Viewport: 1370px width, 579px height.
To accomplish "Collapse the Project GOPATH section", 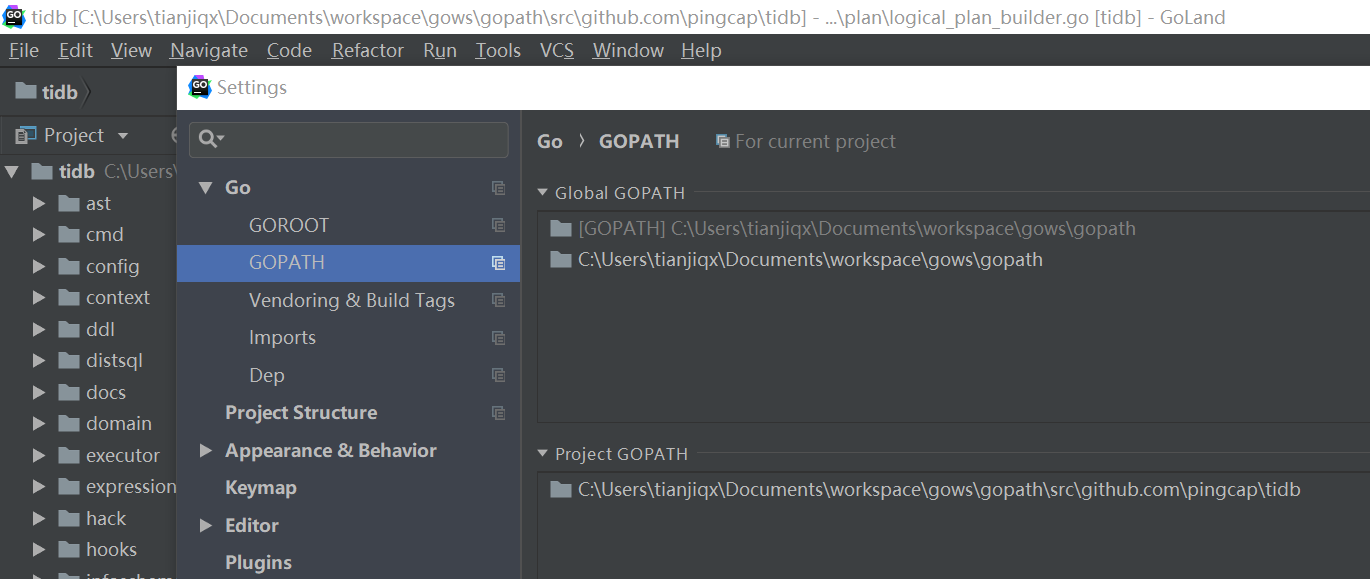I will (543, 454).
